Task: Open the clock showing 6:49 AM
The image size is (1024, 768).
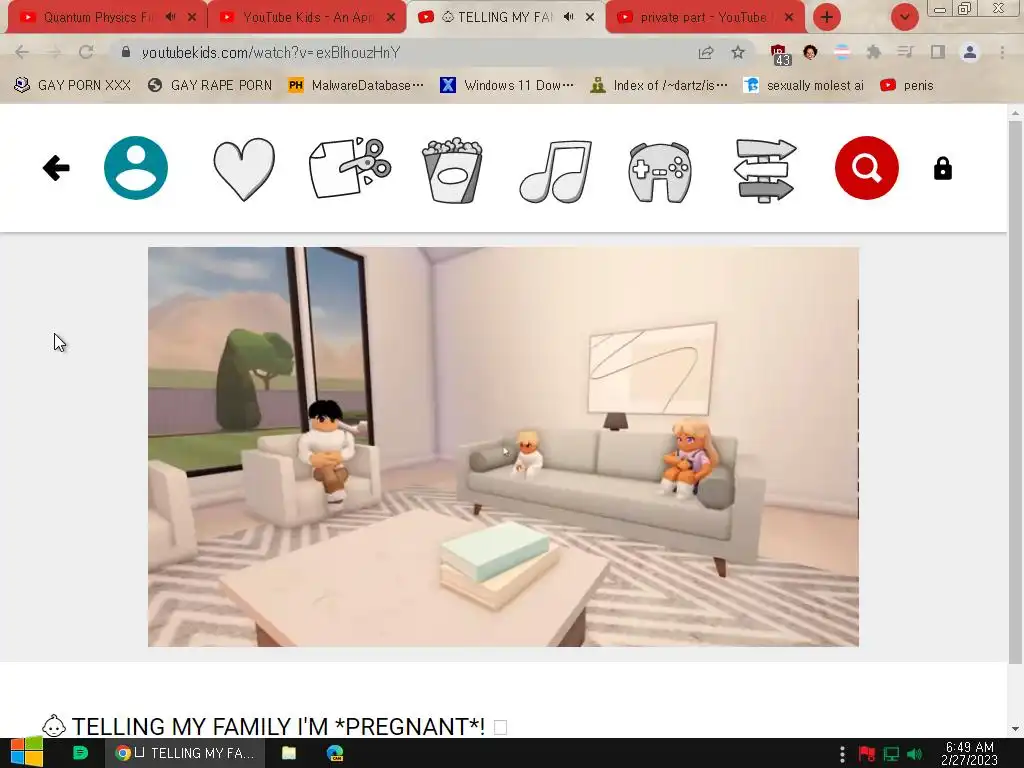Action: coord(970,753)
